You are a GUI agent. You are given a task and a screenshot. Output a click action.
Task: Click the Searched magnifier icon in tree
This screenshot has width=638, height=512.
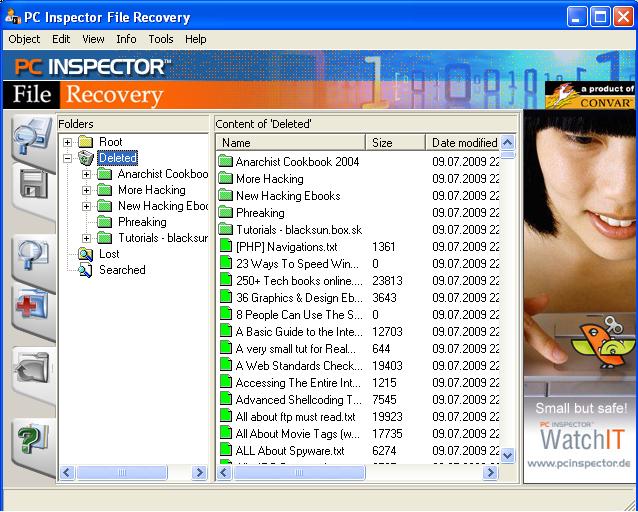(x=85, y=270)
